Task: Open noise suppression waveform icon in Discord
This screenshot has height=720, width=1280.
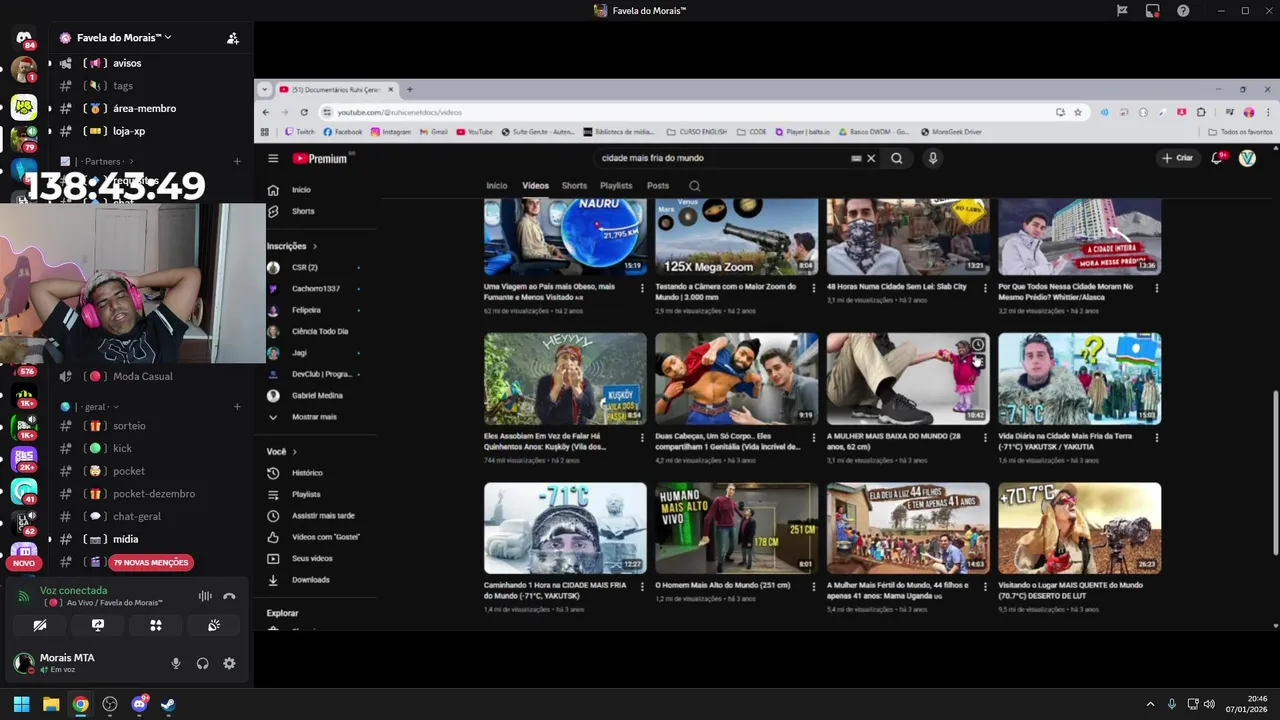Action: (205, 596)
